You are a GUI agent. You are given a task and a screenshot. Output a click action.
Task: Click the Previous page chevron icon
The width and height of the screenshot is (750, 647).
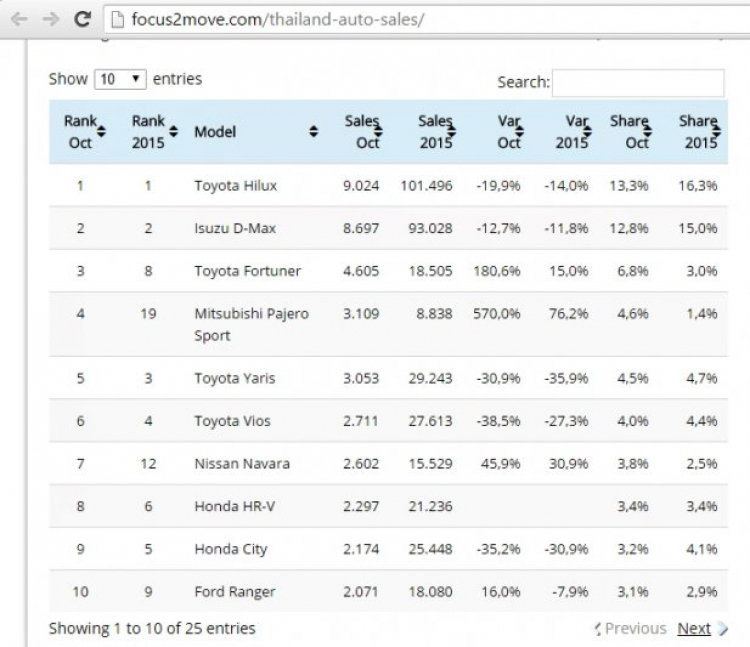[x=598, y=629]
